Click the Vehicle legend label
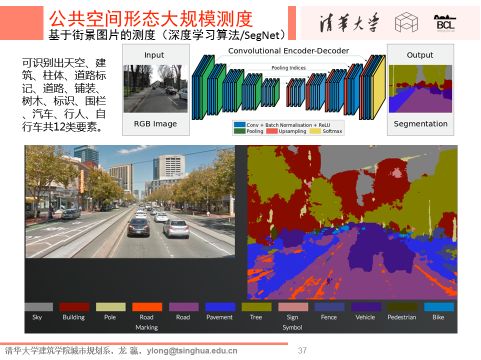 [x=365, y=317]
